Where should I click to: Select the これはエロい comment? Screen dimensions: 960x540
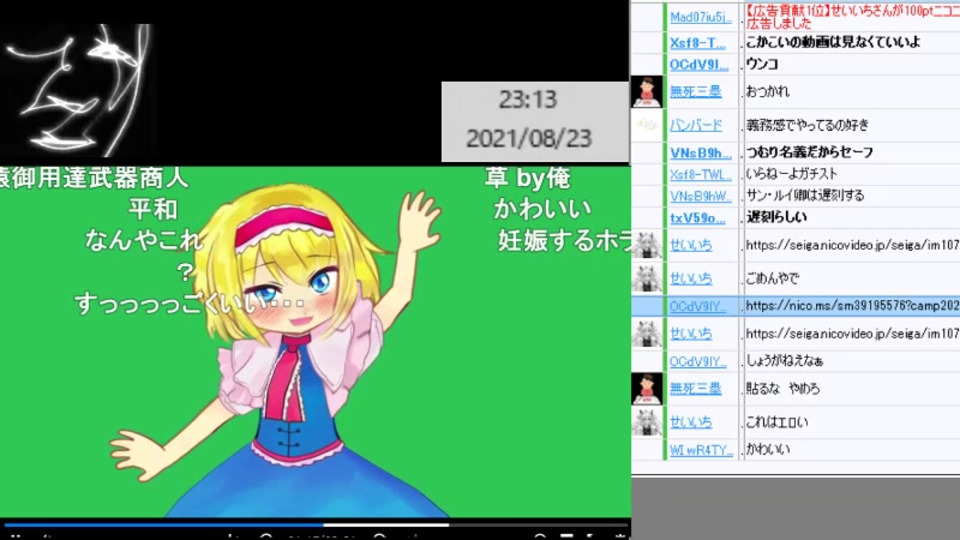tap(777, 422)
